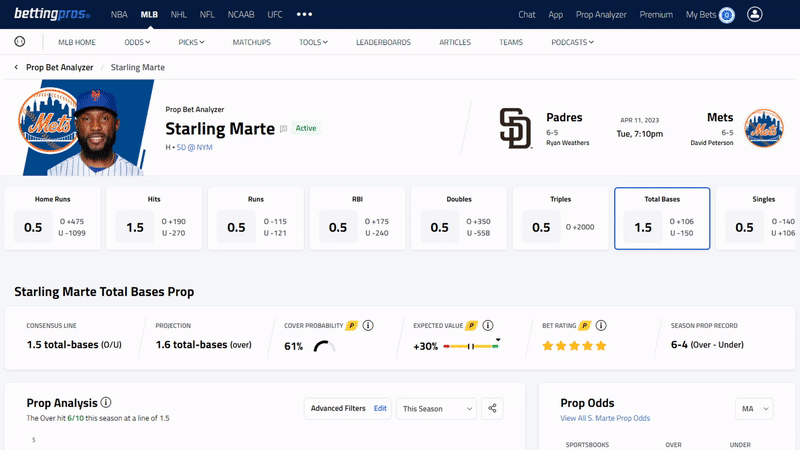
Task: Open the Leaderboards page
Action: [x=383, y=42]
